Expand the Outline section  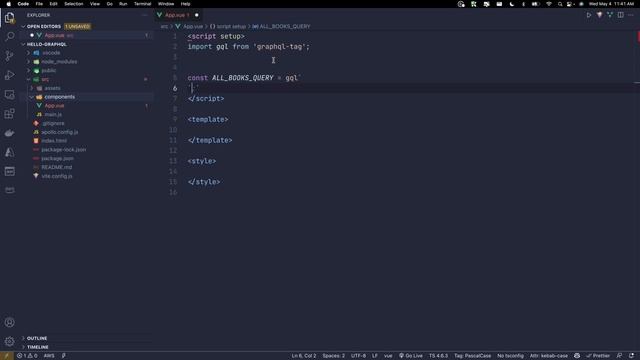pyautogui.click(x=37, y=338)
